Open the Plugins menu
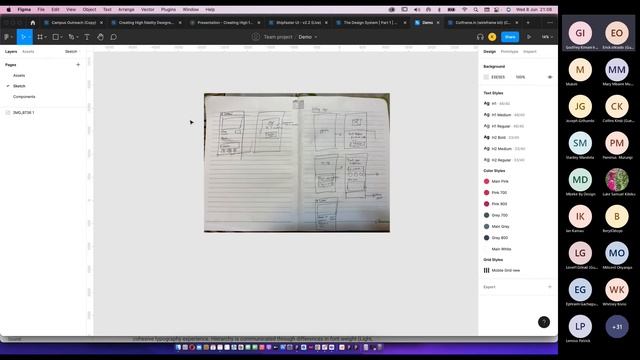The height and width of the screenshot is (360, 640). [168, 9]
